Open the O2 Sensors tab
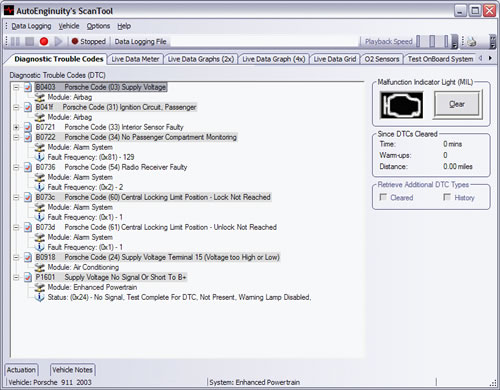The height and width of the screenshot is (390, 500). tap(382, 59)
